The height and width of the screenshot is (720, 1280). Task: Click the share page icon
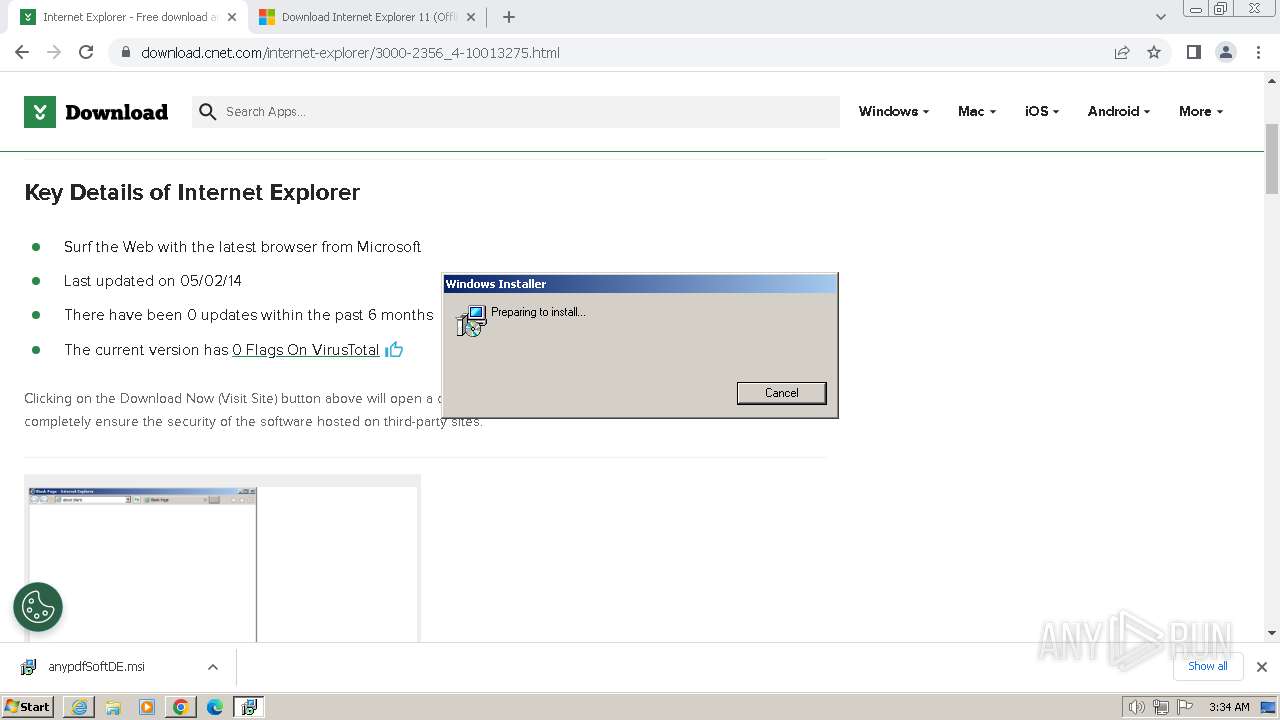coord(1122,52)
